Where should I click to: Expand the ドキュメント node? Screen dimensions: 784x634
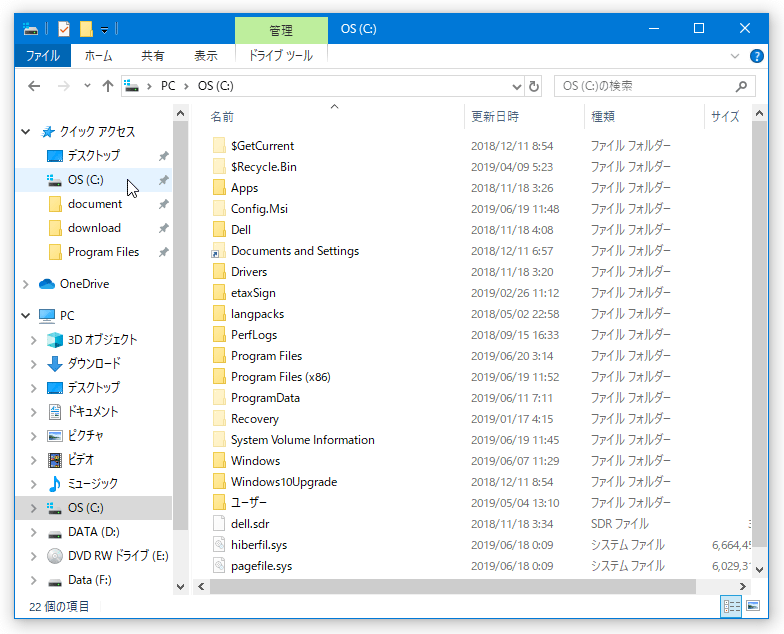(34, 412)
